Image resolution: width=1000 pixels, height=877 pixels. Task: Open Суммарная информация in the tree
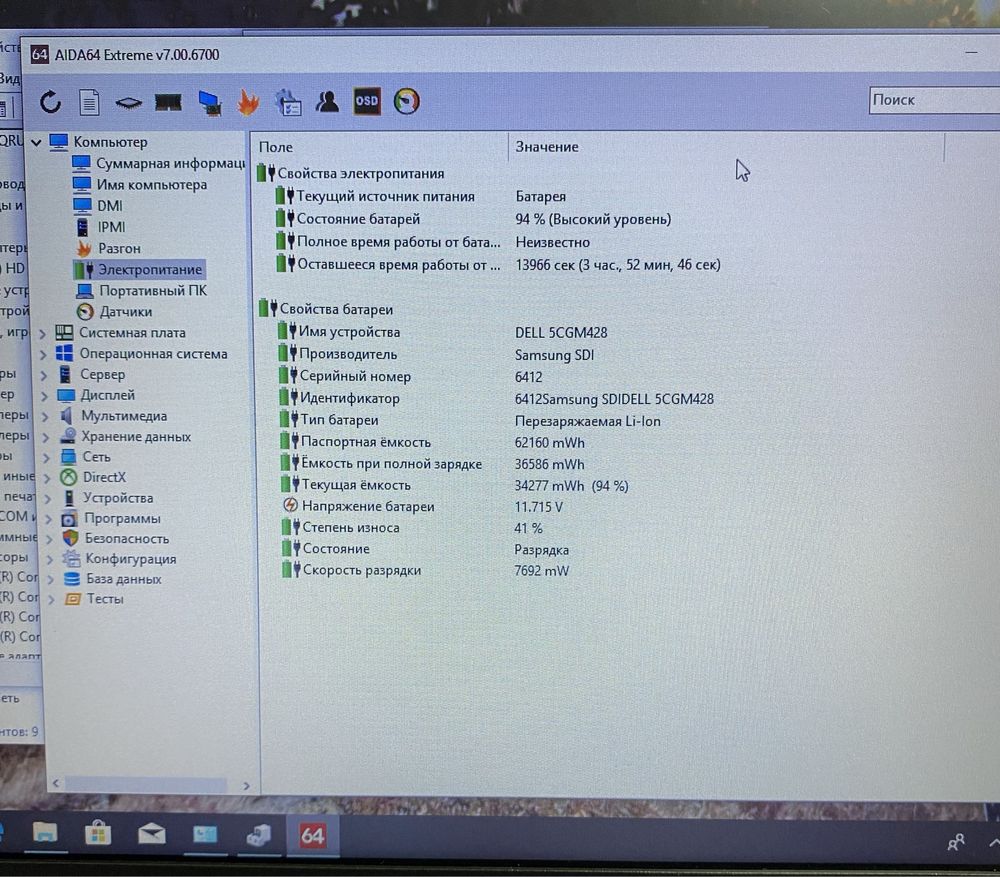170,163
